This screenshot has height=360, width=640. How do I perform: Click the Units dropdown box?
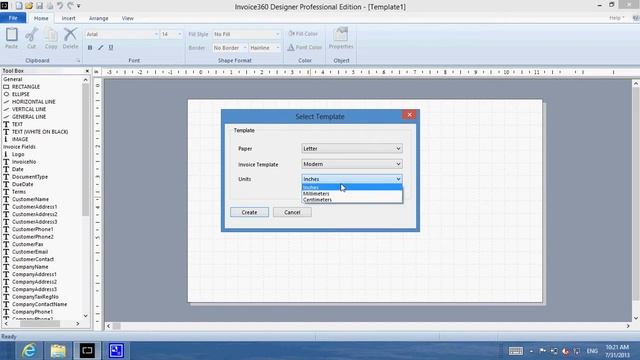(352, 179)
